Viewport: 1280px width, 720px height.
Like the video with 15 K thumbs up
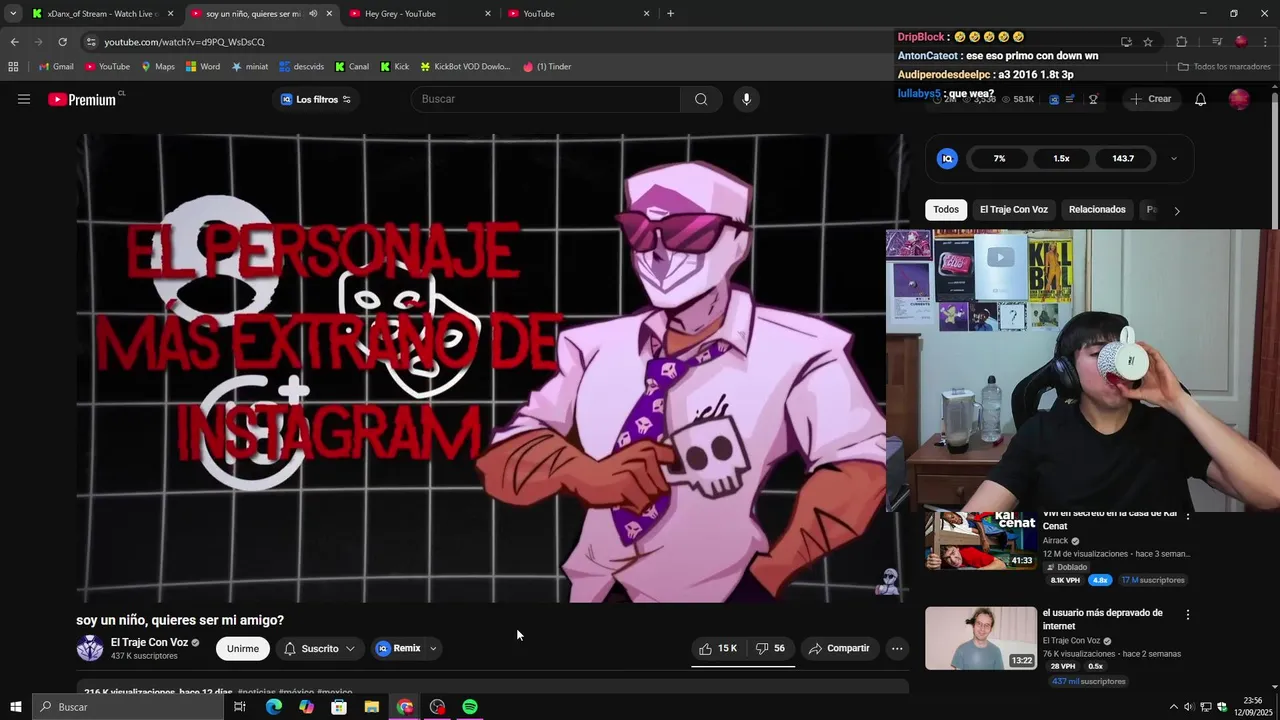tap(718, 648)
